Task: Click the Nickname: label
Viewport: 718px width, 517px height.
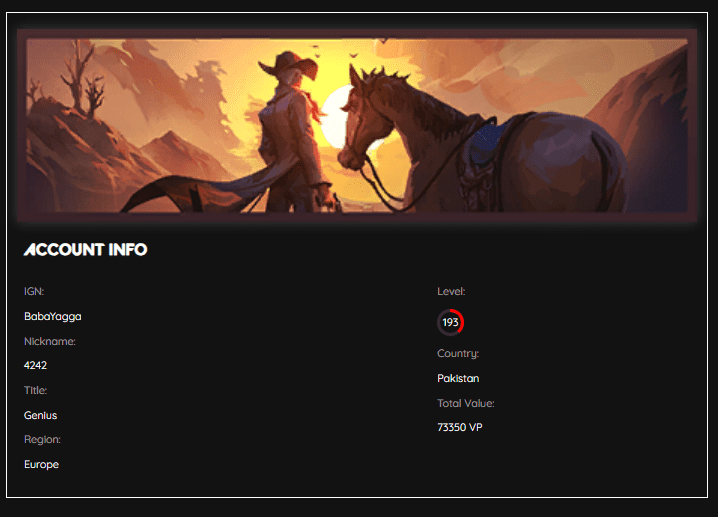Action: coord(49,341)
